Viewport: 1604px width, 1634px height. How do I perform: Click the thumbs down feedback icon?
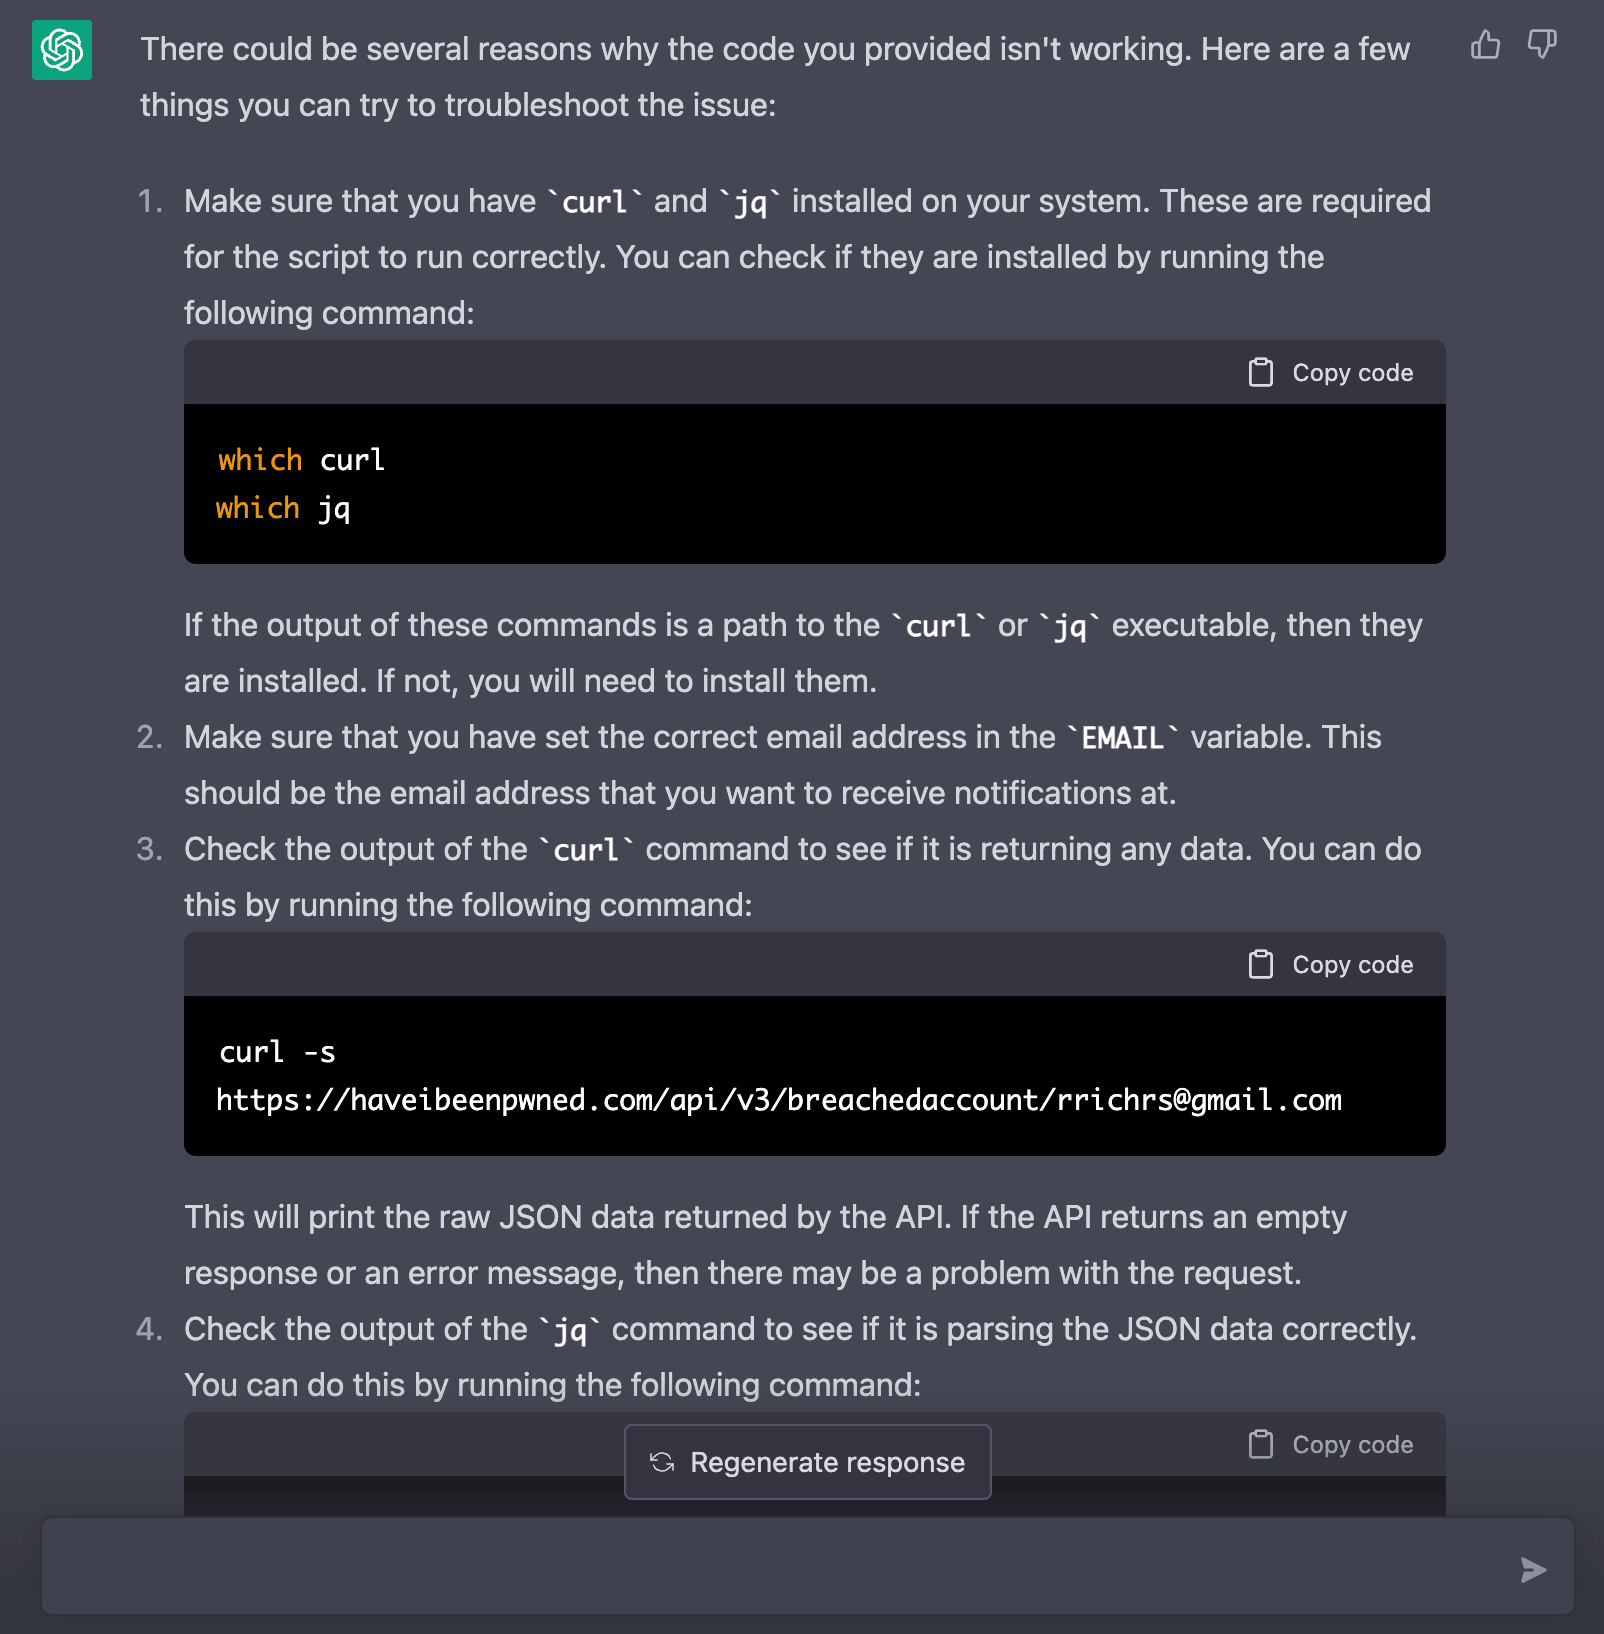[1542, 45]
